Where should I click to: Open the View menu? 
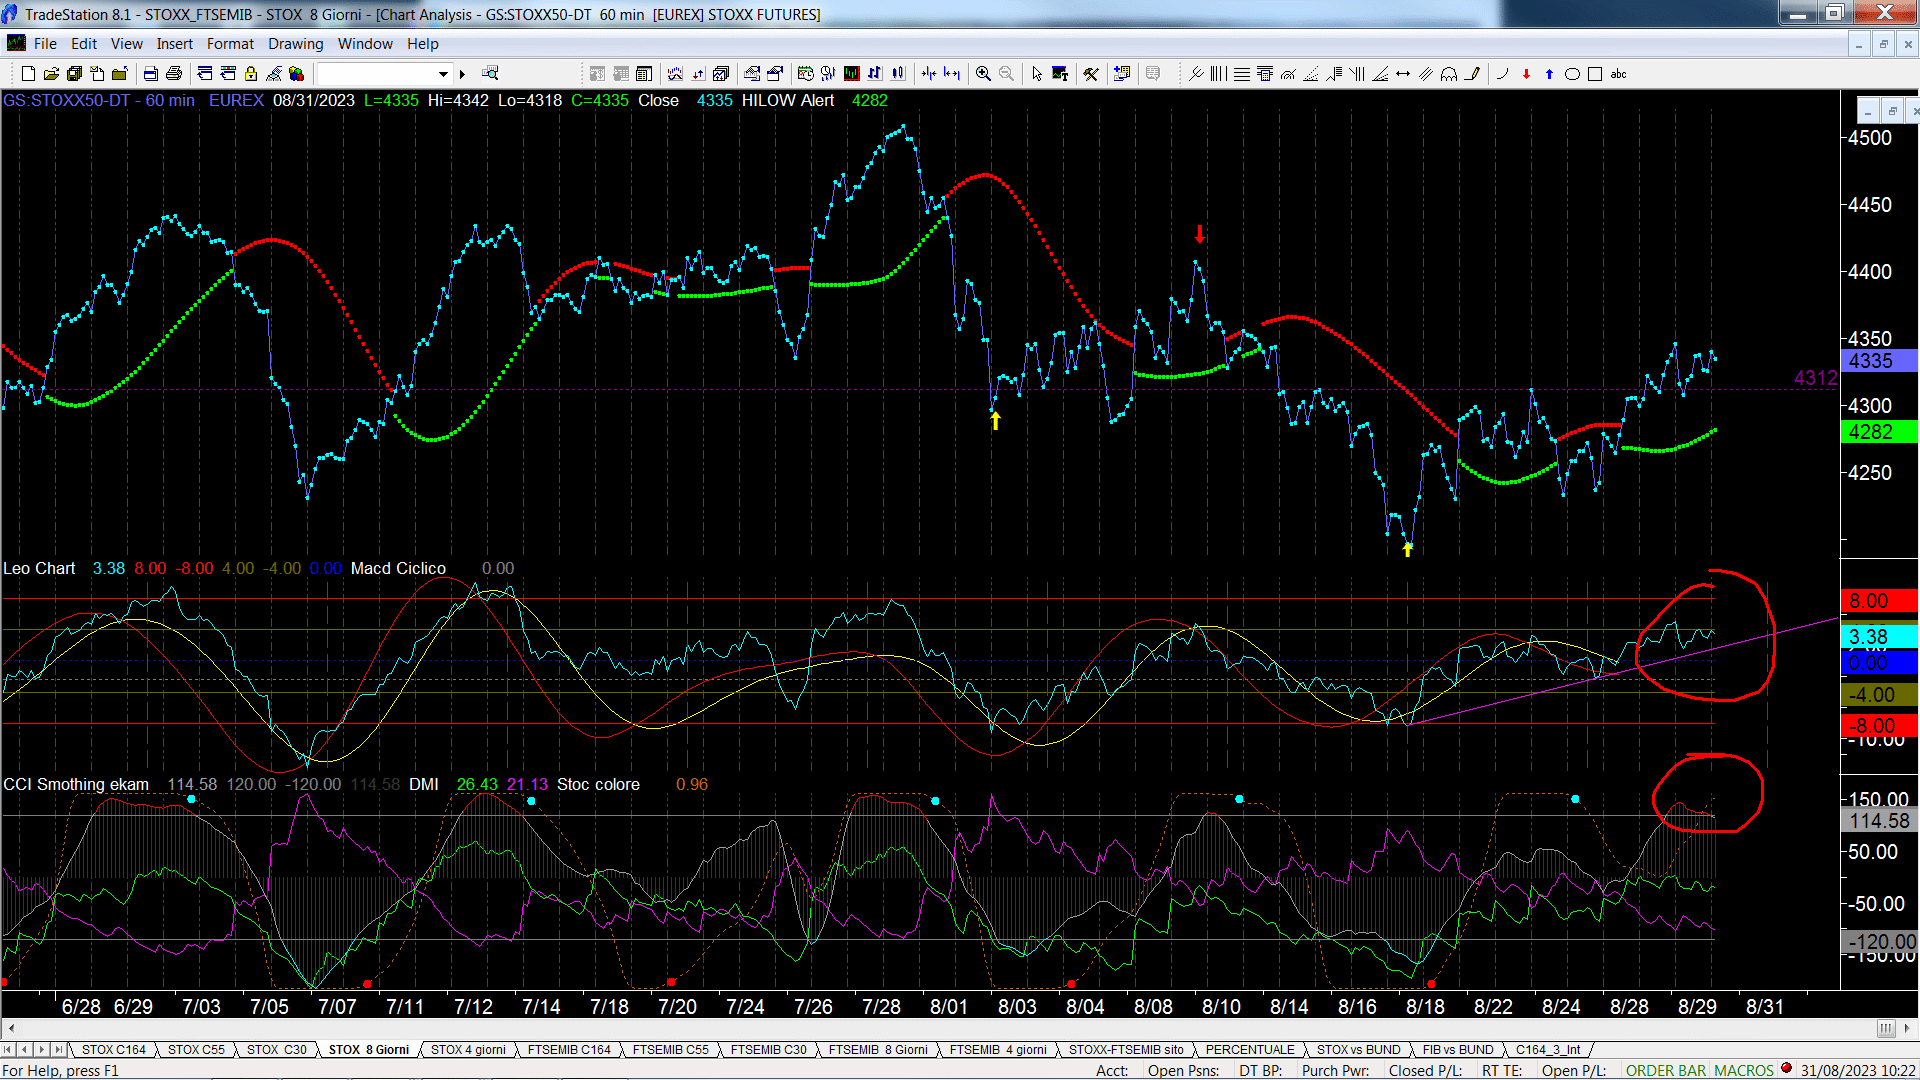point(126,44)
